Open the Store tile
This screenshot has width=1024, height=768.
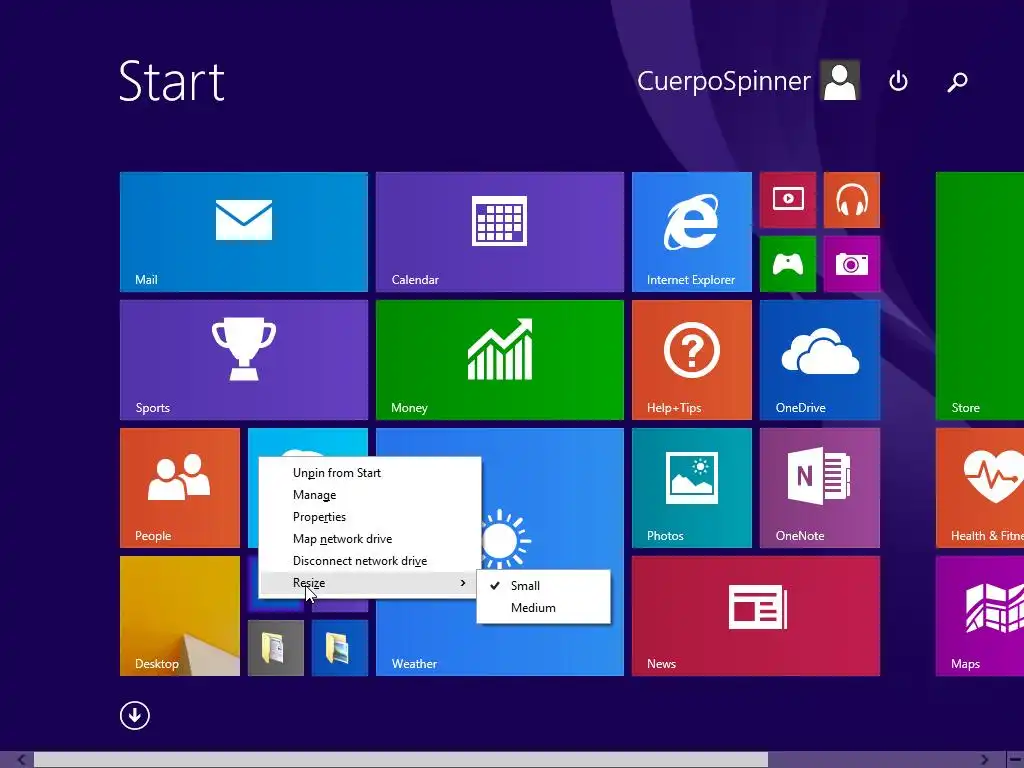point(980,296)
